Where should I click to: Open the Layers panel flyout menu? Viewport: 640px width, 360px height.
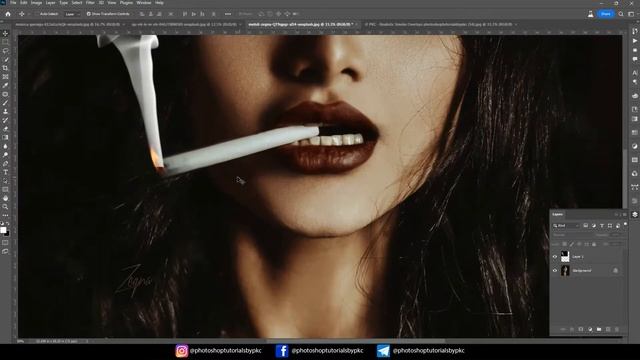[x=624, y=214]
